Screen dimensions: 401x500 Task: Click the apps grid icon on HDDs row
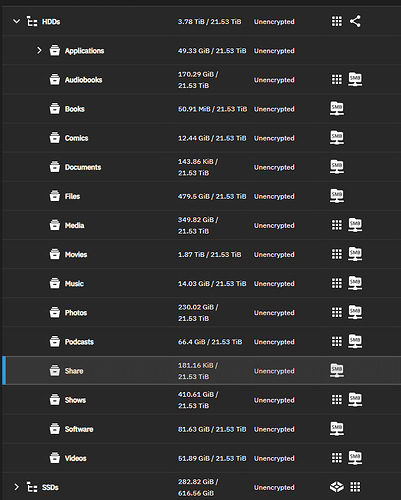point(337,22)
